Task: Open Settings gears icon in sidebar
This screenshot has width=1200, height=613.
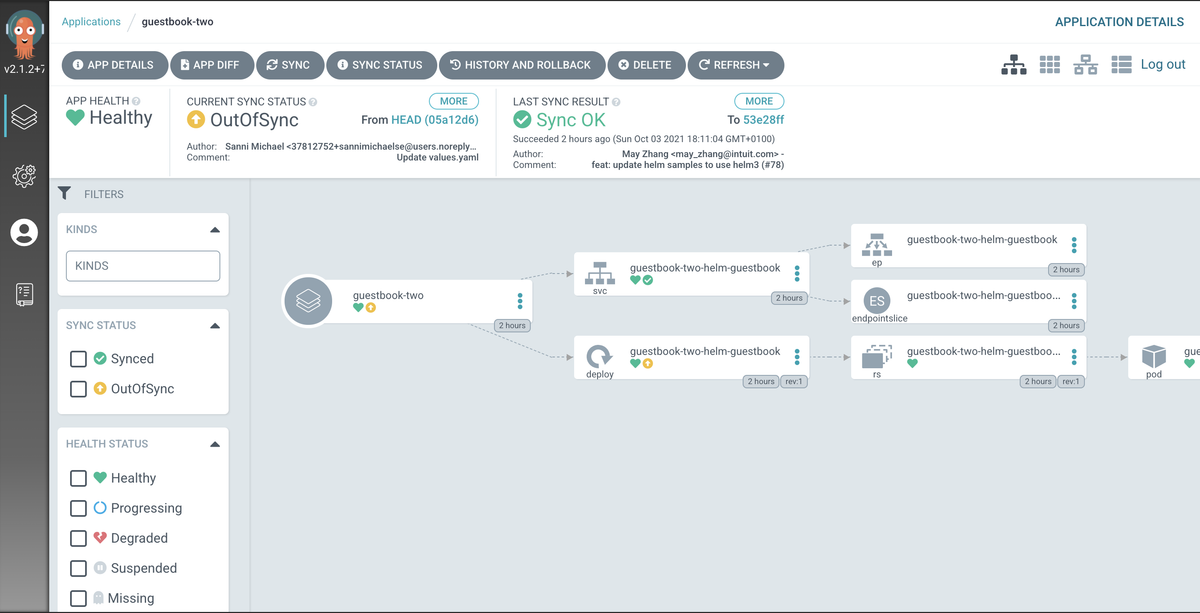Action: 24,176
